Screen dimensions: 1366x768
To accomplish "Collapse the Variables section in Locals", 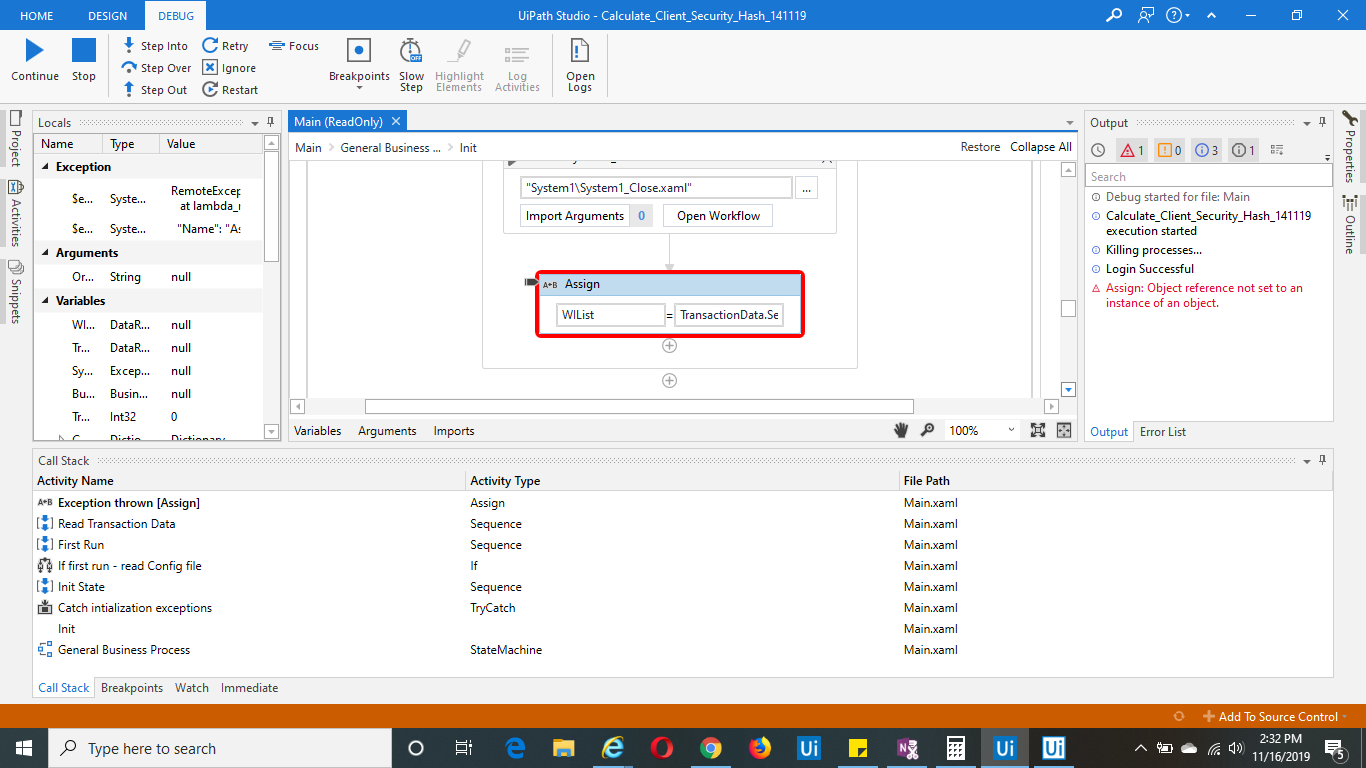I will (45, 300).
